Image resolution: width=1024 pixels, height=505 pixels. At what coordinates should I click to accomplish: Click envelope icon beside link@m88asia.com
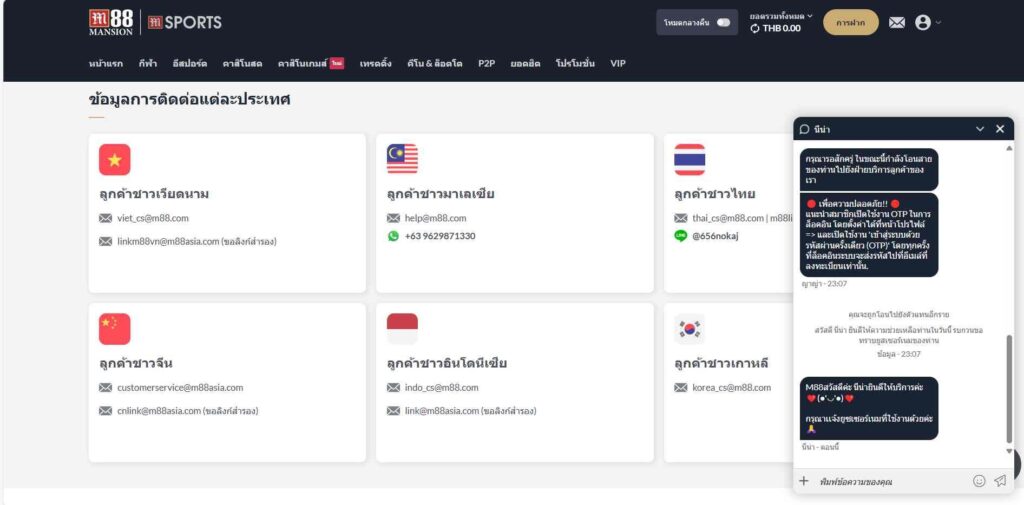click(393, 411)
